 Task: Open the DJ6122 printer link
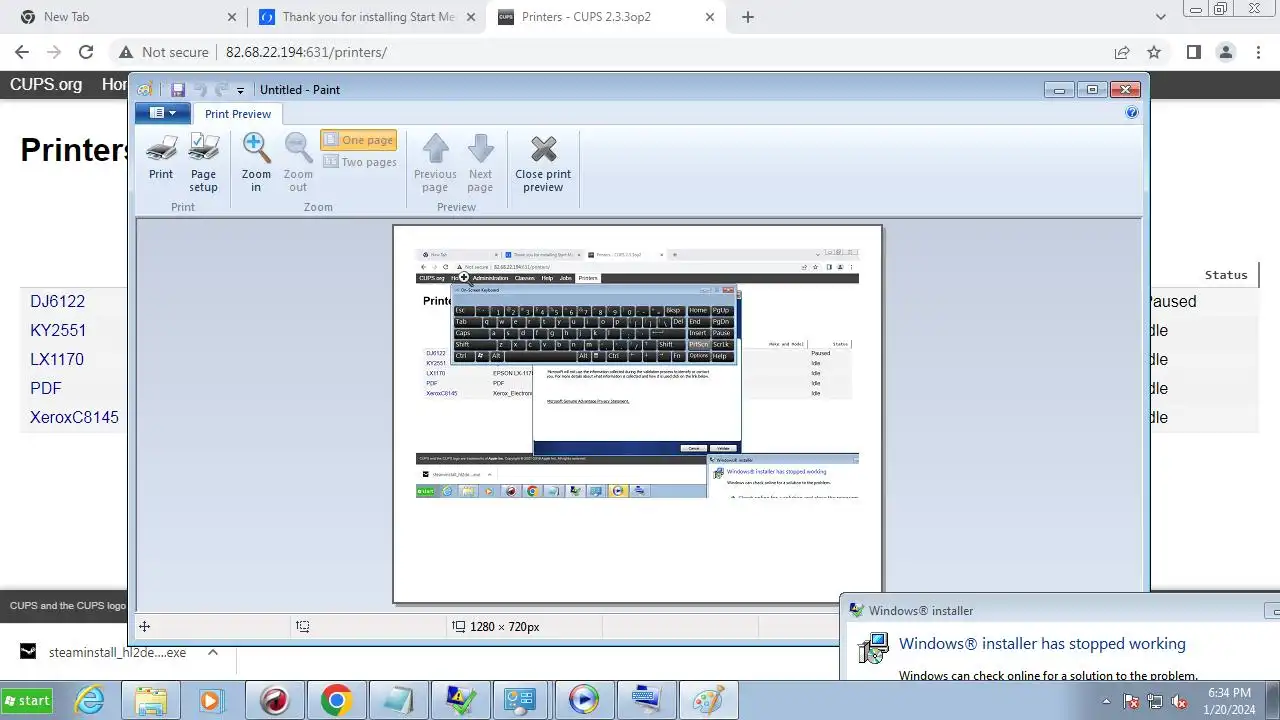57,301
